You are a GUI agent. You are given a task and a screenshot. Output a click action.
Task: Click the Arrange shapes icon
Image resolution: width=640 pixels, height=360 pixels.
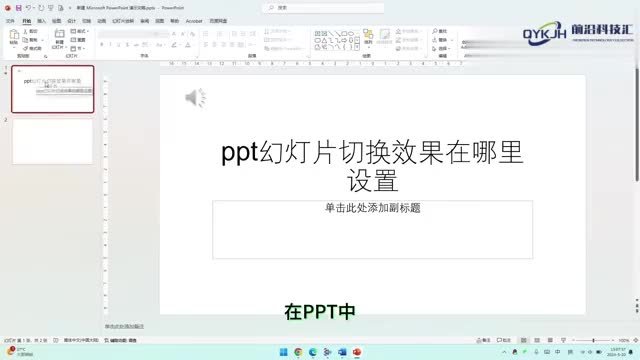368,34
